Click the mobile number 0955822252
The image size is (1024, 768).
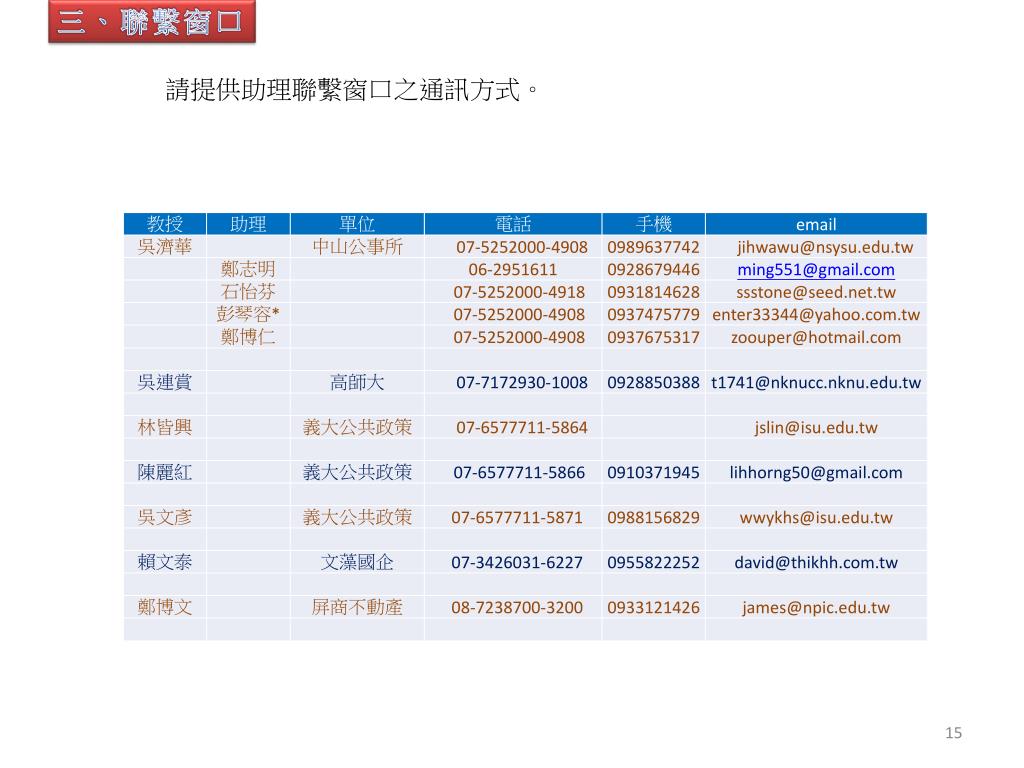pos(653,563)
